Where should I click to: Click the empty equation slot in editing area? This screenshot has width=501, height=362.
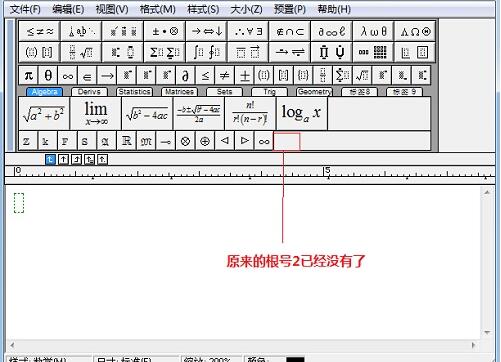click(19, 203)
